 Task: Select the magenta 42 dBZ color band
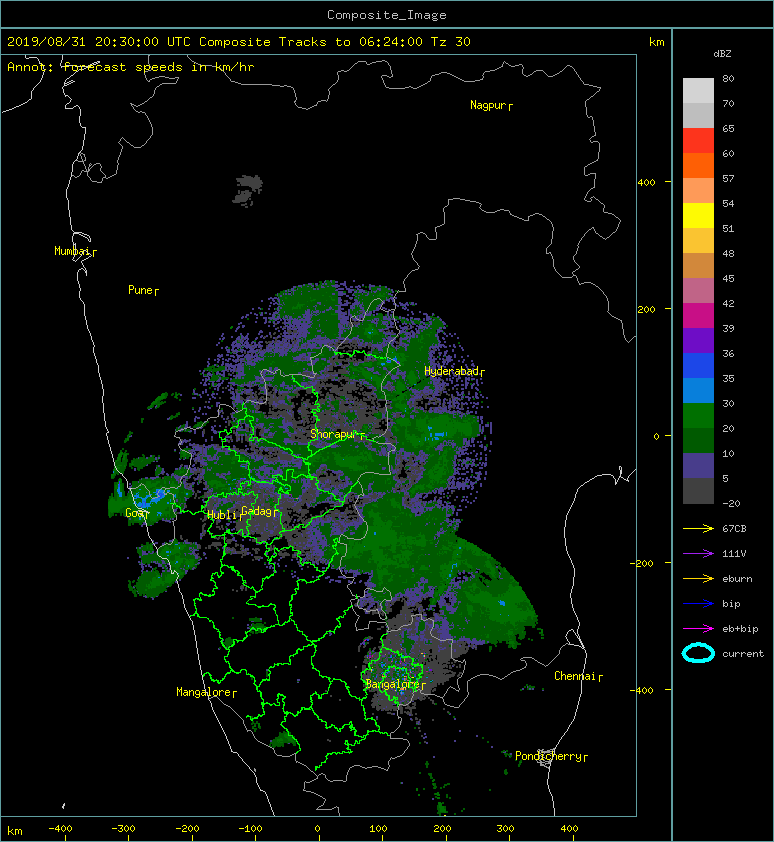pyautogui.click(x=698, y=315)
